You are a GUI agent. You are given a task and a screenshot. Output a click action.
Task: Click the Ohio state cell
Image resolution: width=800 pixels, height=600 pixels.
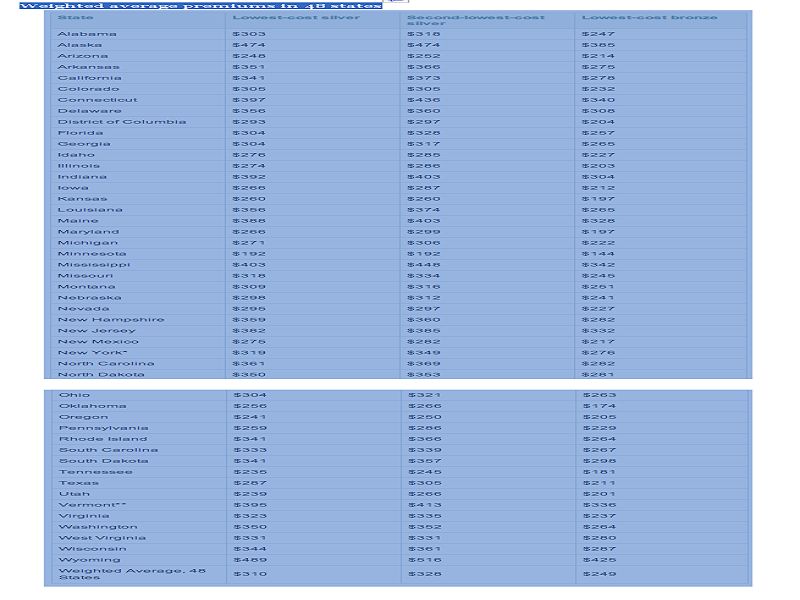point(74,395)
